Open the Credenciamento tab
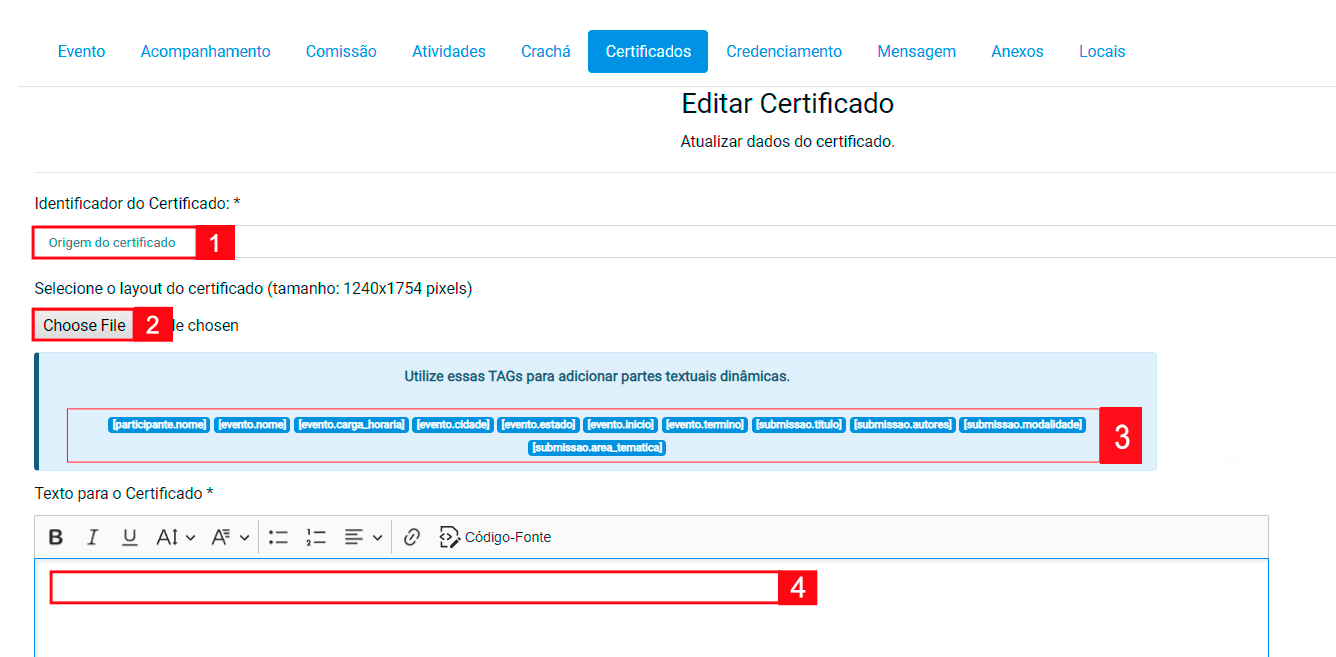The height and width of the screenshot is (657, 1336). pos(784,51)
